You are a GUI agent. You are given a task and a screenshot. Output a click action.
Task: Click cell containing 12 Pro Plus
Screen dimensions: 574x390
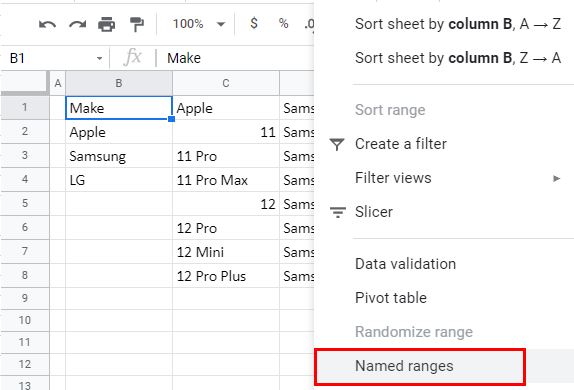(x=226, y=276)
